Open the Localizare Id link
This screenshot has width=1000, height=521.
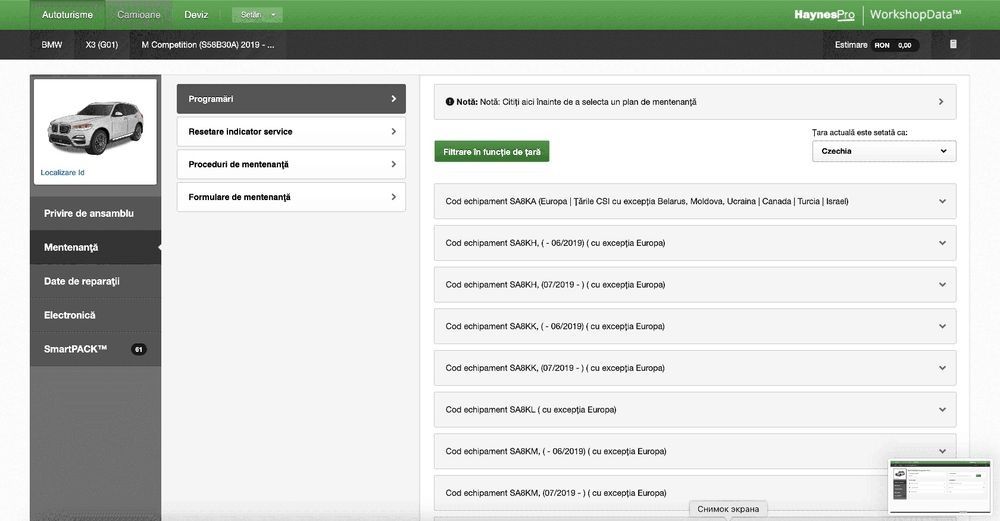pos(62,173)
